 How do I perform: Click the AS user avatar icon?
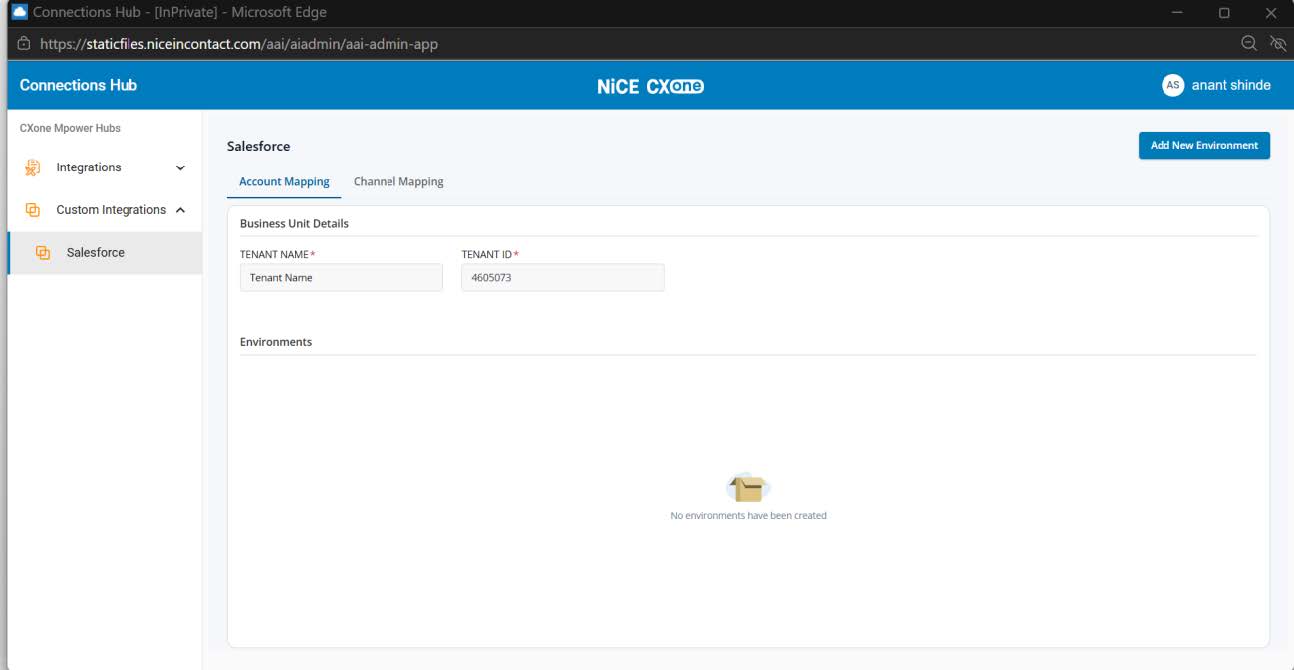click(1173, 85)
